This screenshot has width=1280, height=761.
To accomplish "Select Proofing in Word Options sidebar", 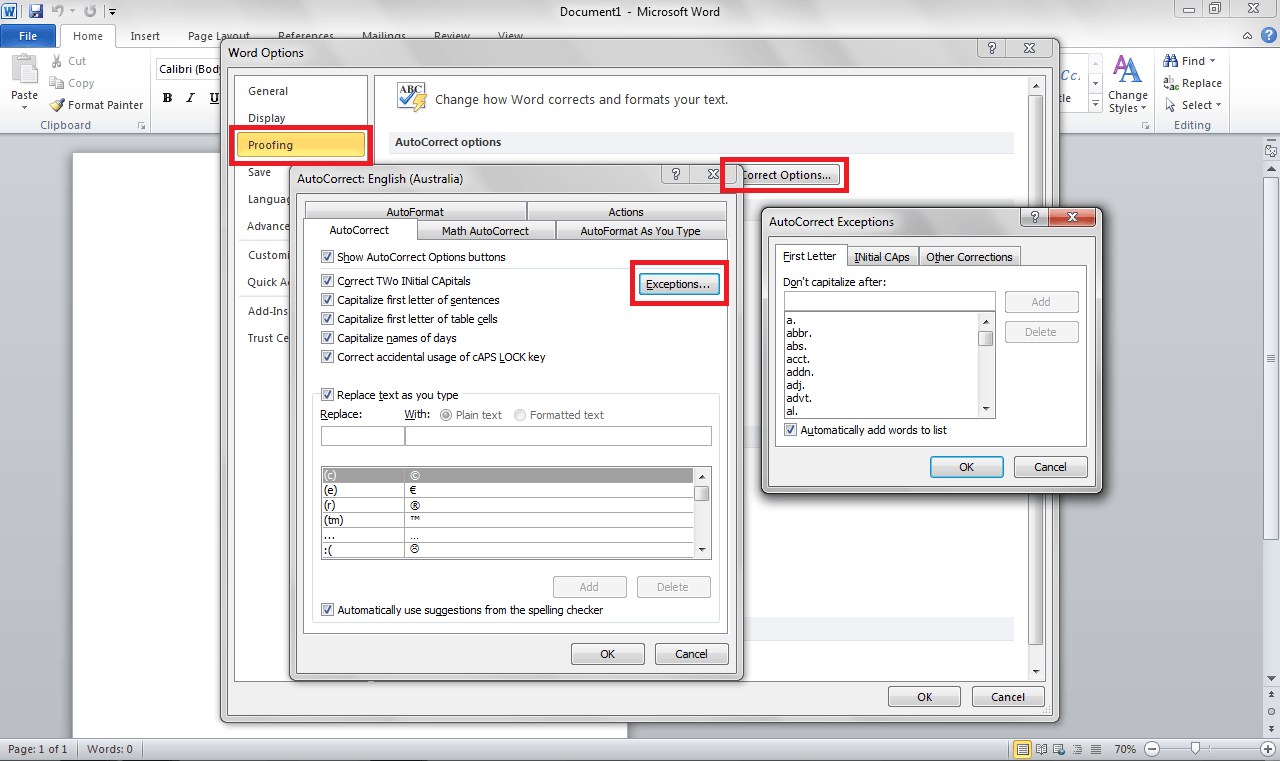I will [x=300, y=145].
